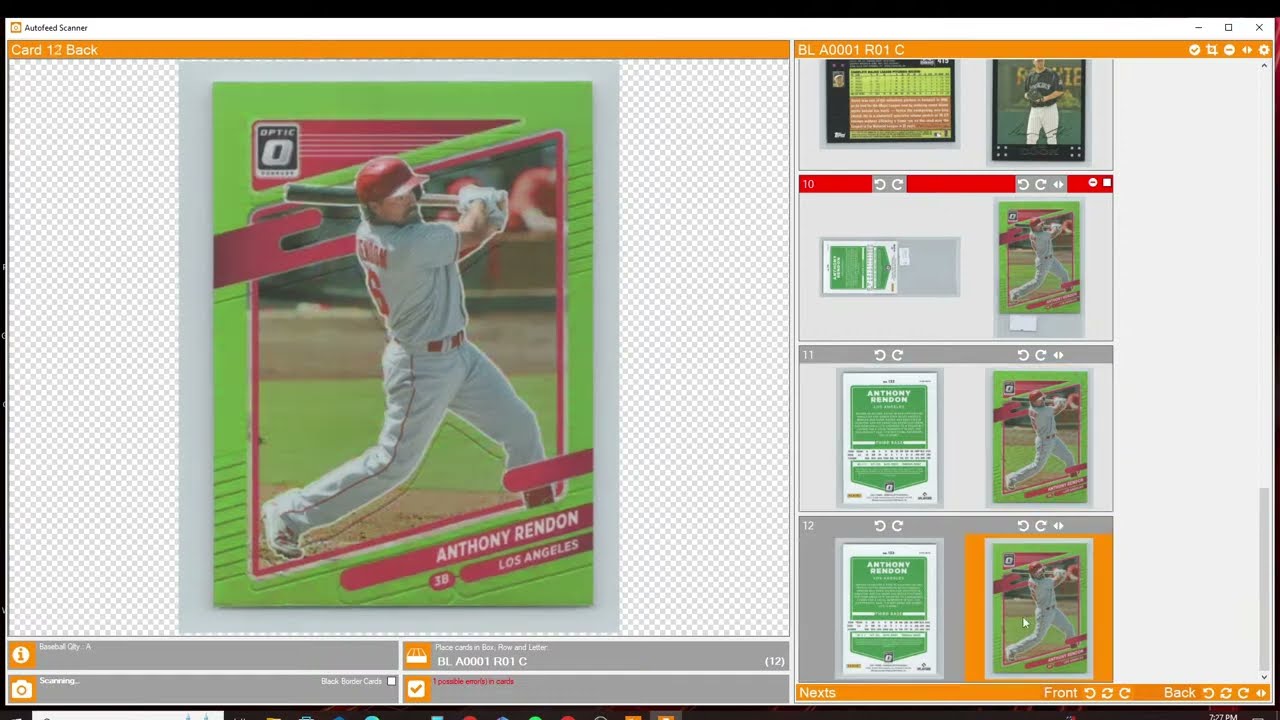
Task: Click the checkmark icon in the BL A0001 R01 C header
Action: pyautogui.click(x=1195, y=50)
